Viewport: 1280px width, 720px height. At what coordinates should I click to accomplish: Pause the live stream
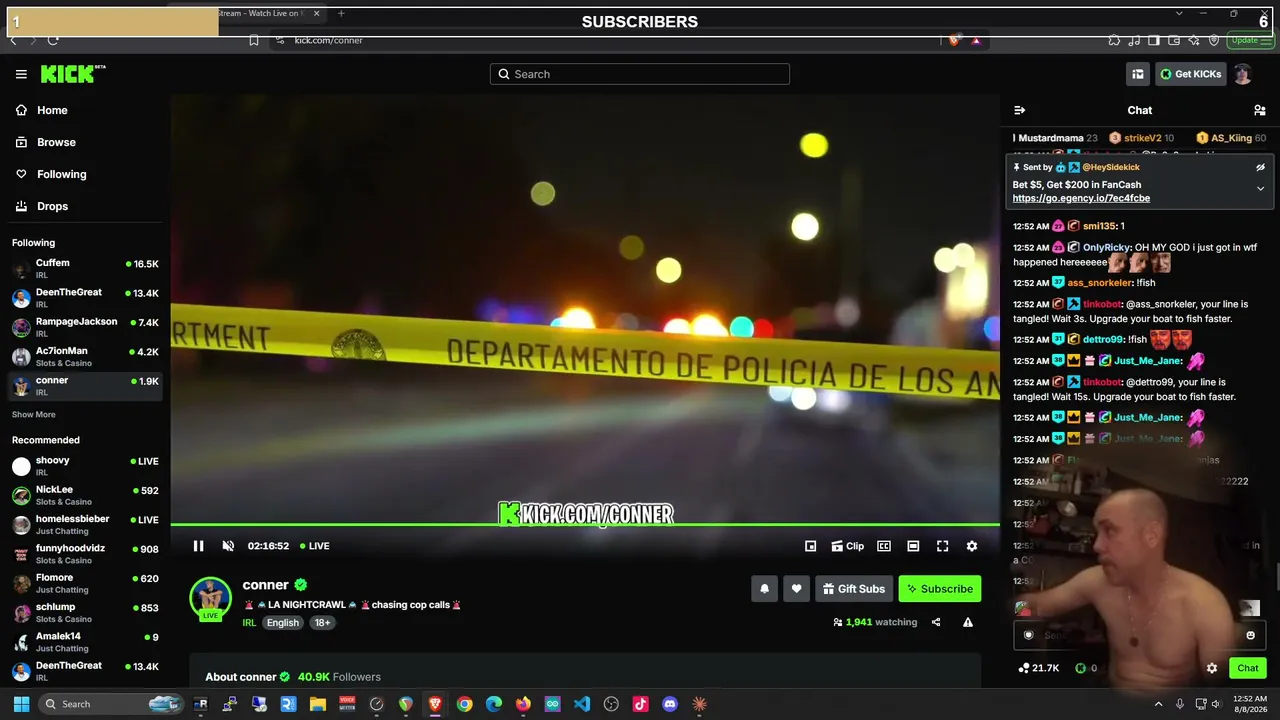pyautogui.click(x=198, y=546)
